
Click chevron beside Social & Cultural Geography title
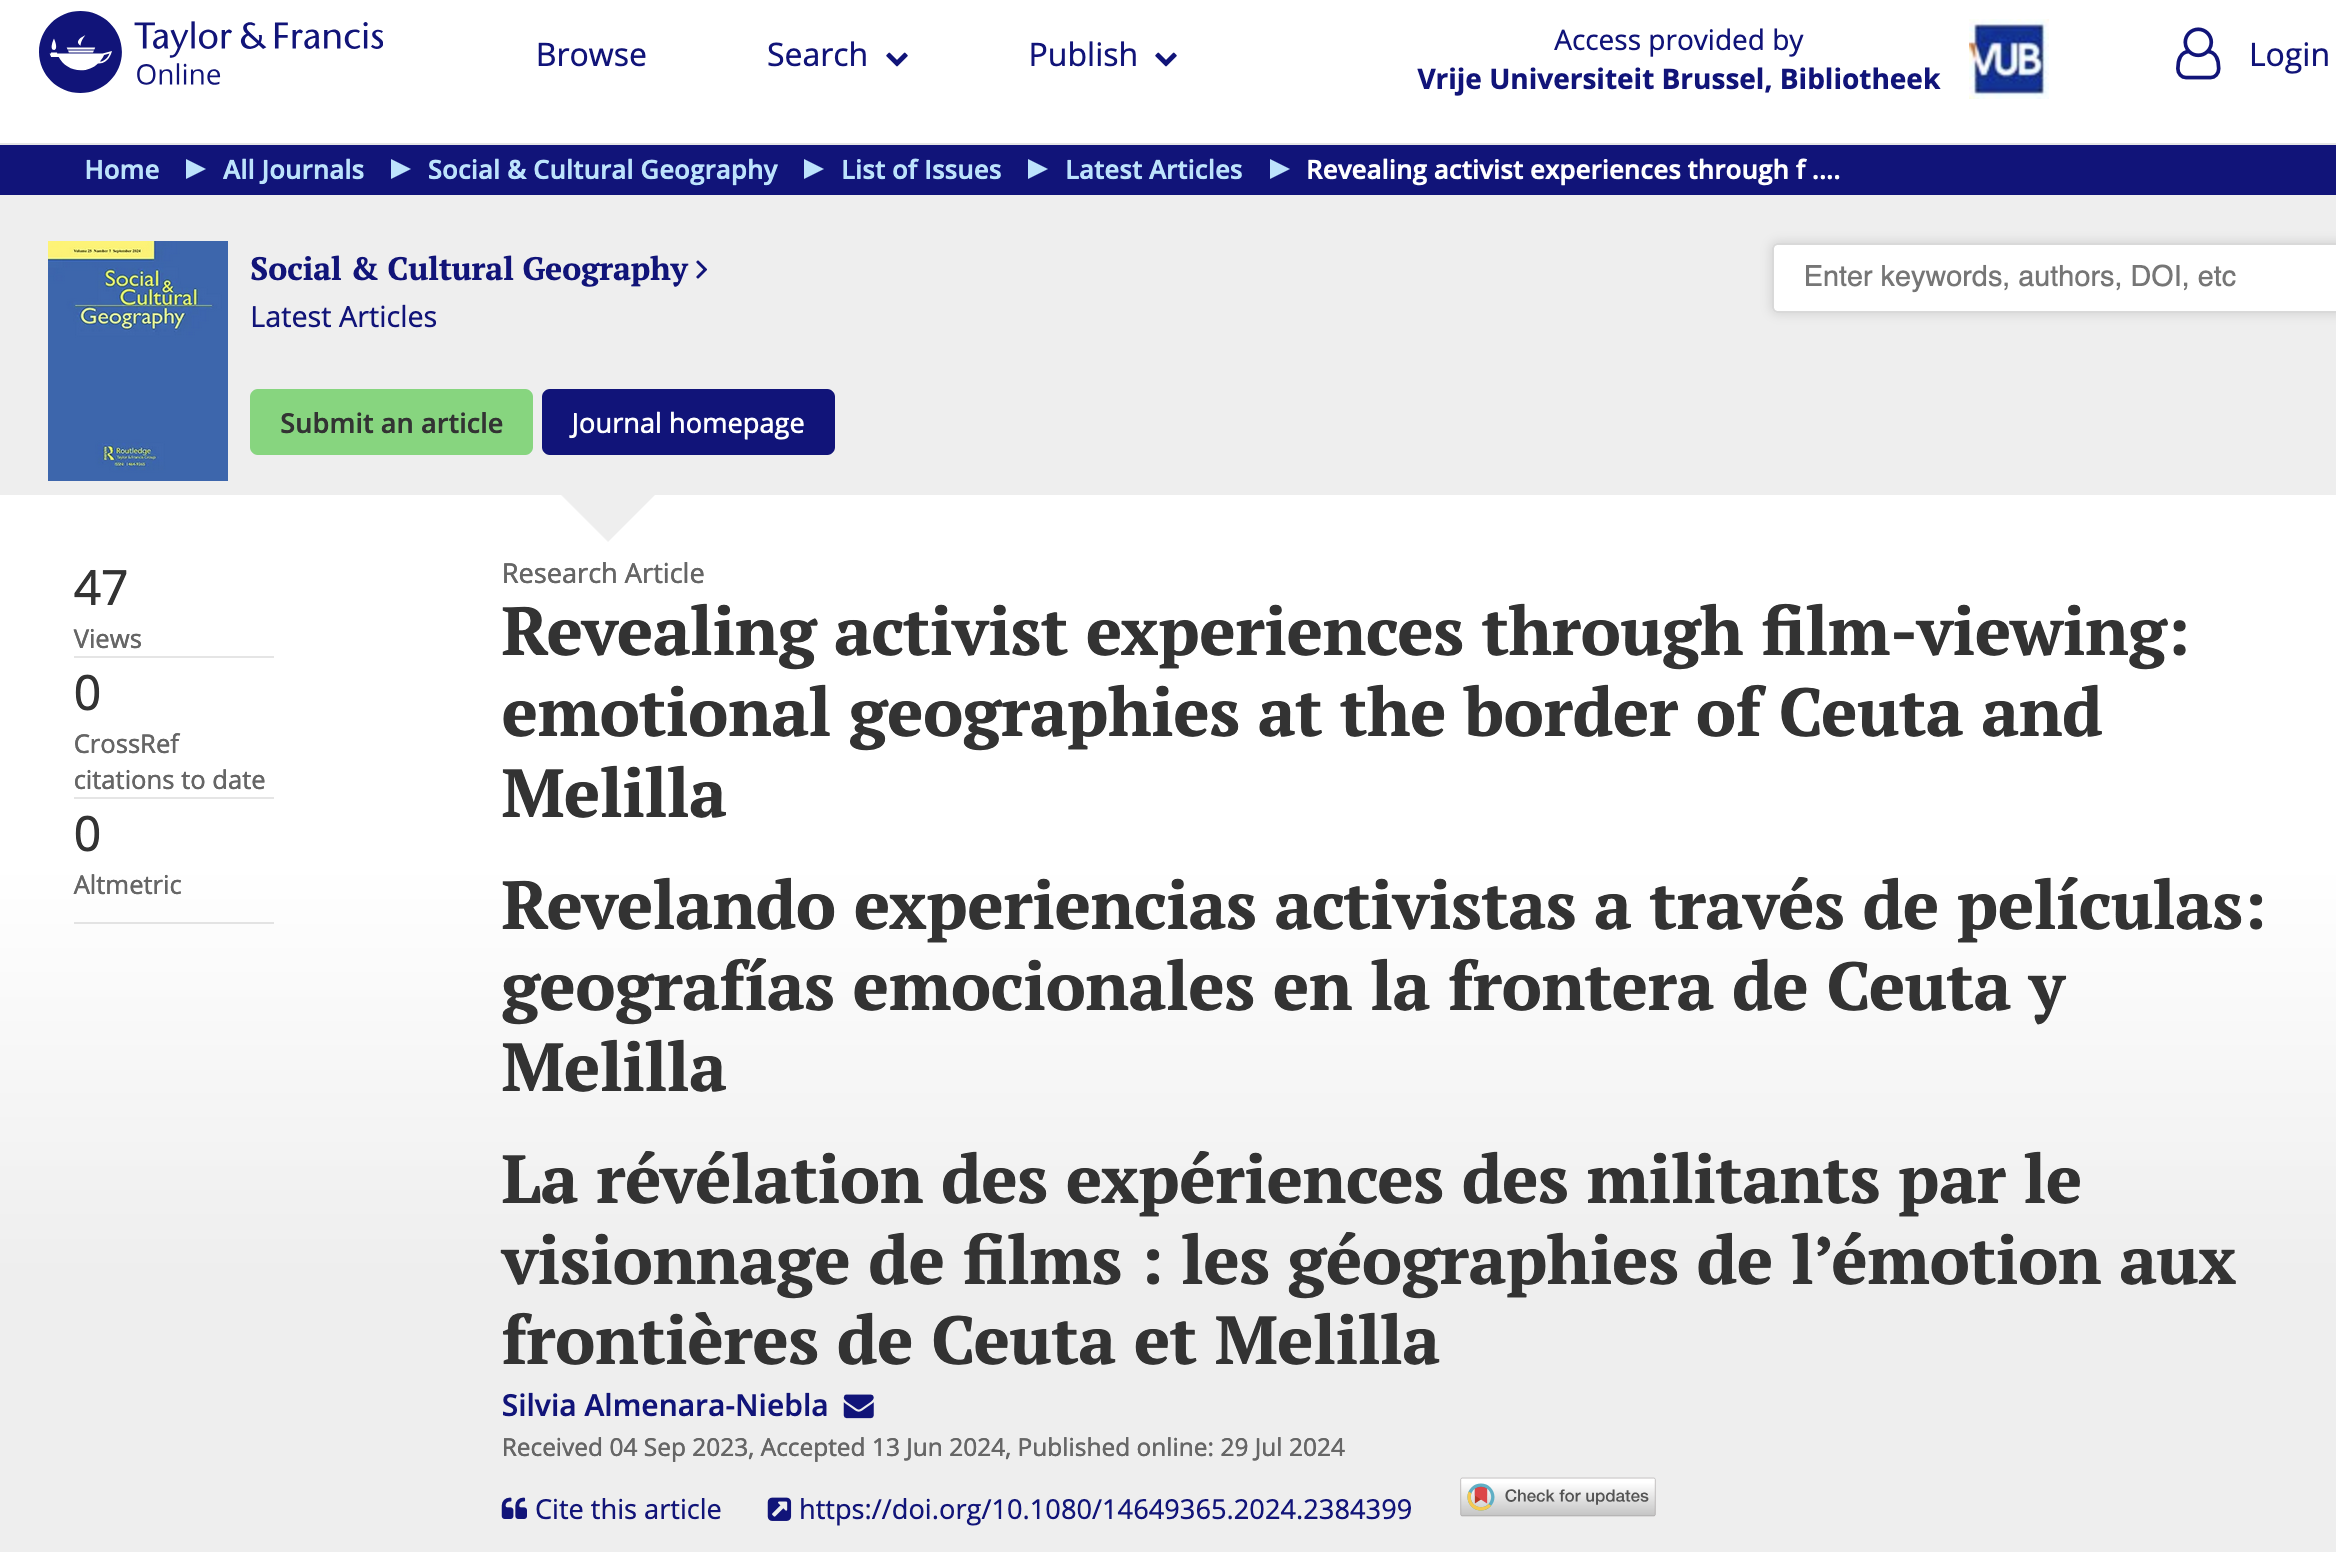tap(702, 270)
